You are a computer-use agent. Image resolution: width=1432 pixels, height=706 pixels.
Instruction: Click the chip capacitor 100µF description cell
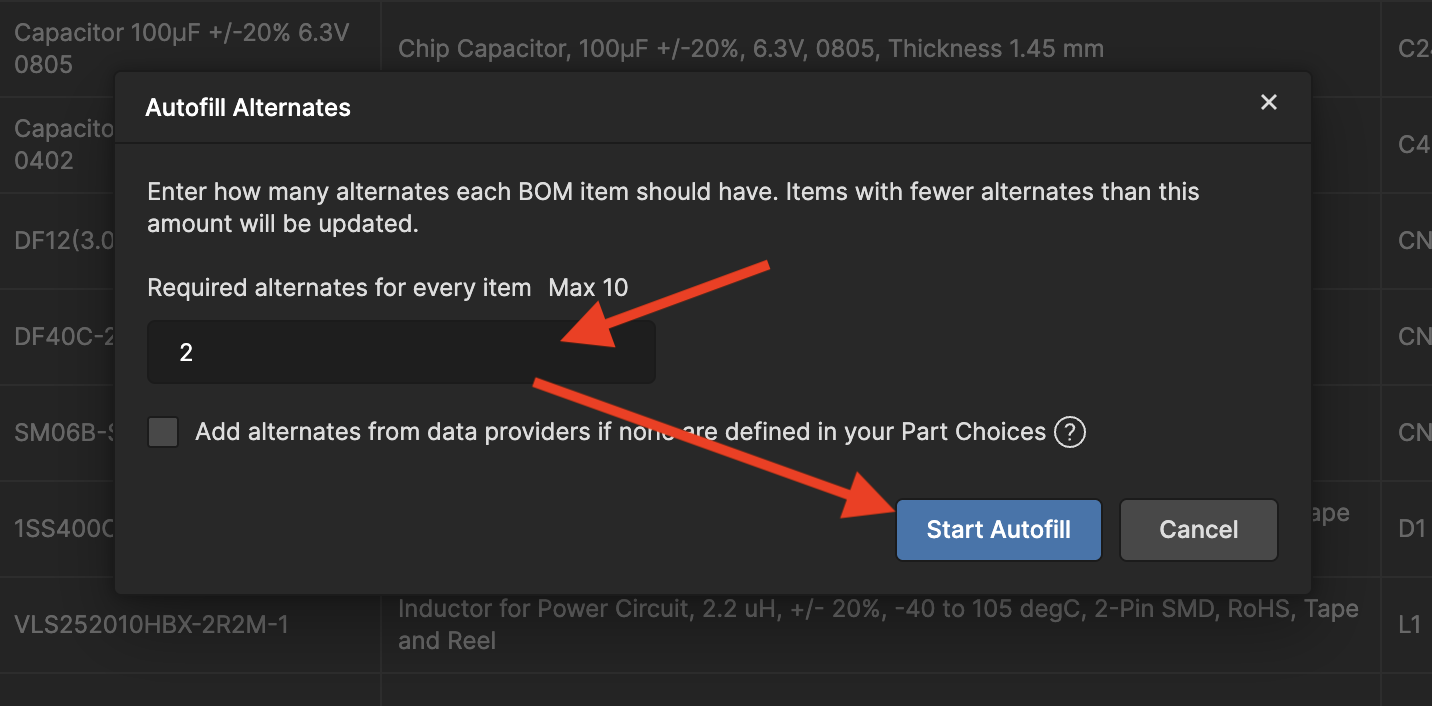pos(750,48)
